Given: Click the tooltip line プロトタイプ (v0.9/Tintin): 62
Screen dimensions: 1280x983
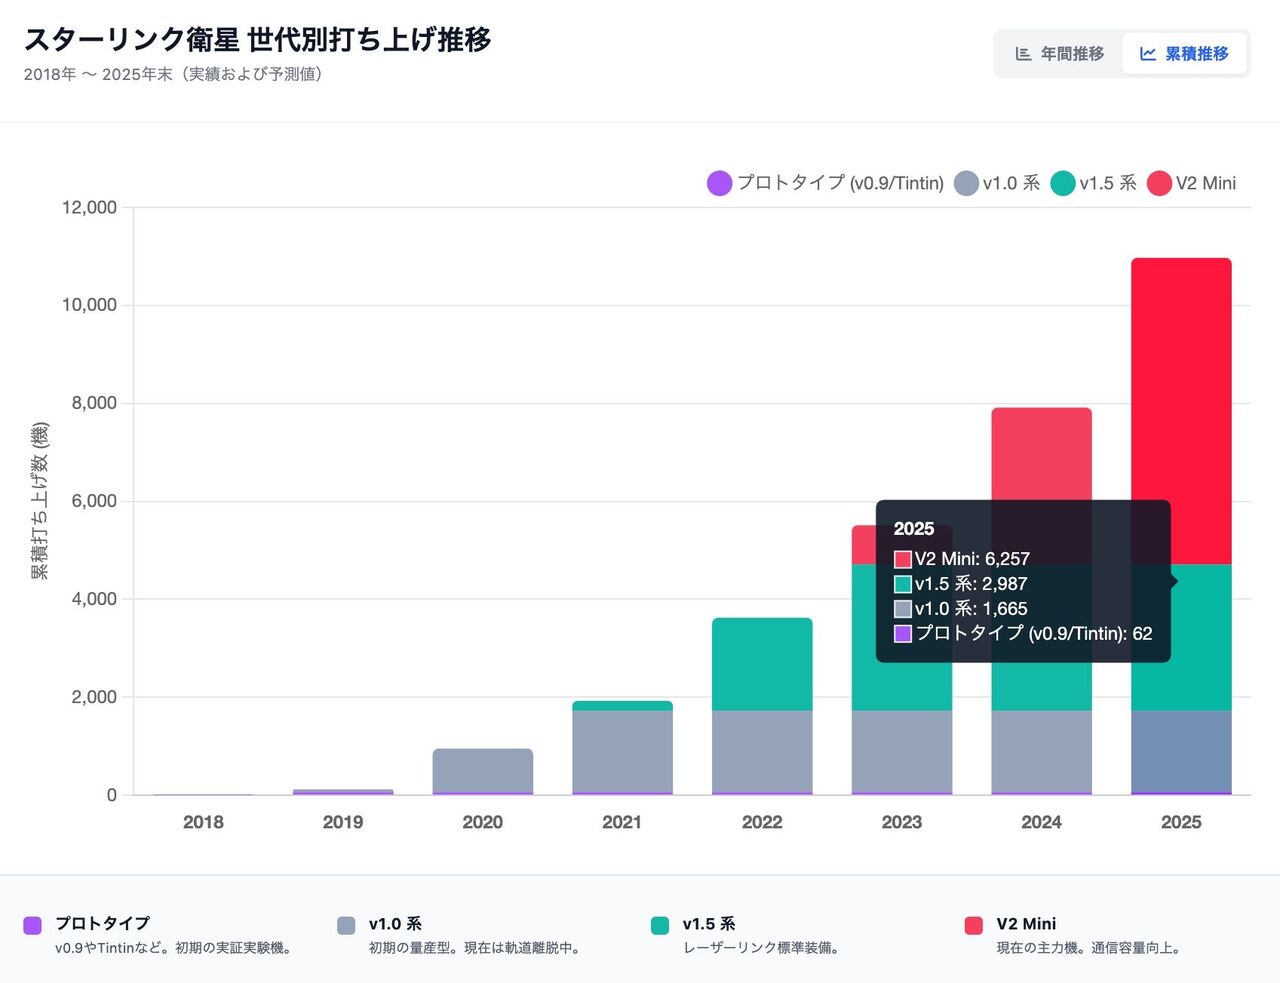Looking at the screenshot, I should pyautogui.click(x=1023, y=633).
